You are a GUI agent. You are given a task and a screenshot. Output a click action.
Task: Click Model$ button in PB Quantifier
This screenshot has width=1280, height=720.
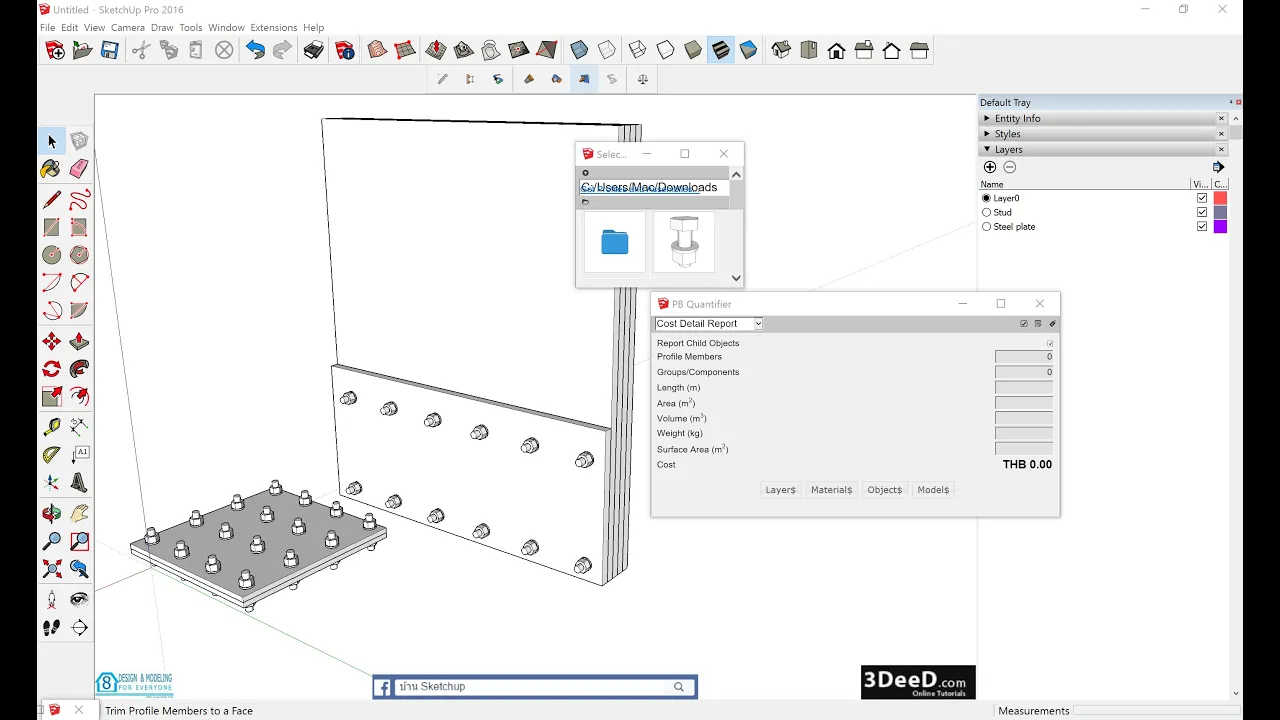933,490
